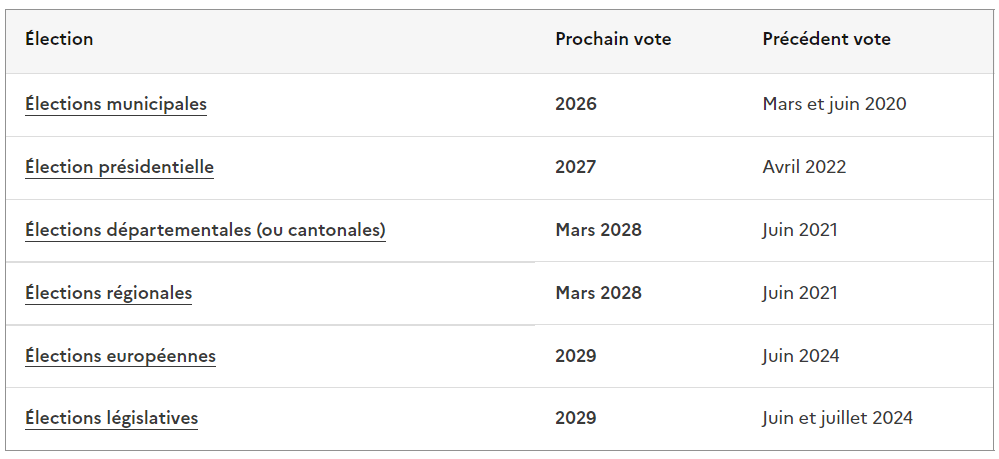Open the Élections municipales link

(116, 104)
